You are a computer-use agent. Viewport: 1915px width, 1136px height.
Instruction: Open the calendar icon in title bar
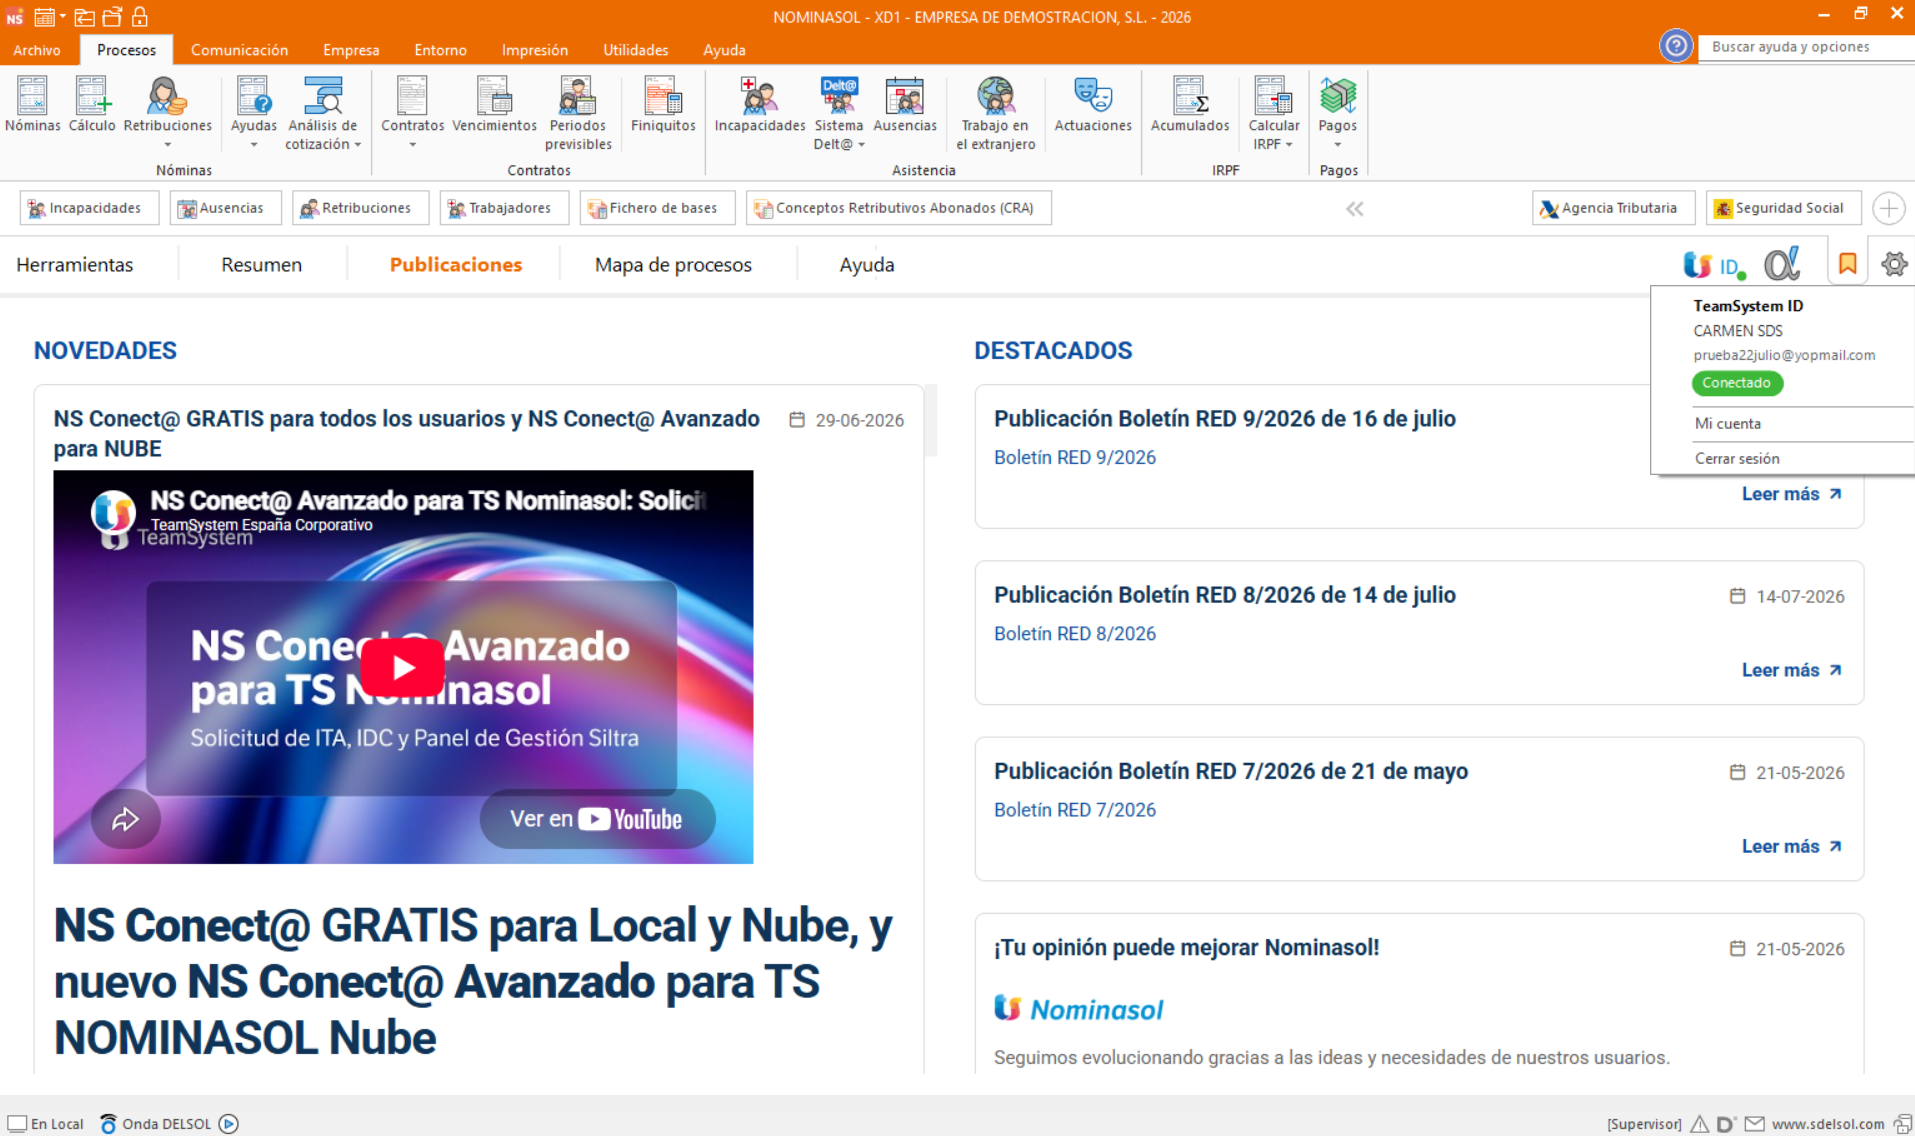tap(44, 16)
